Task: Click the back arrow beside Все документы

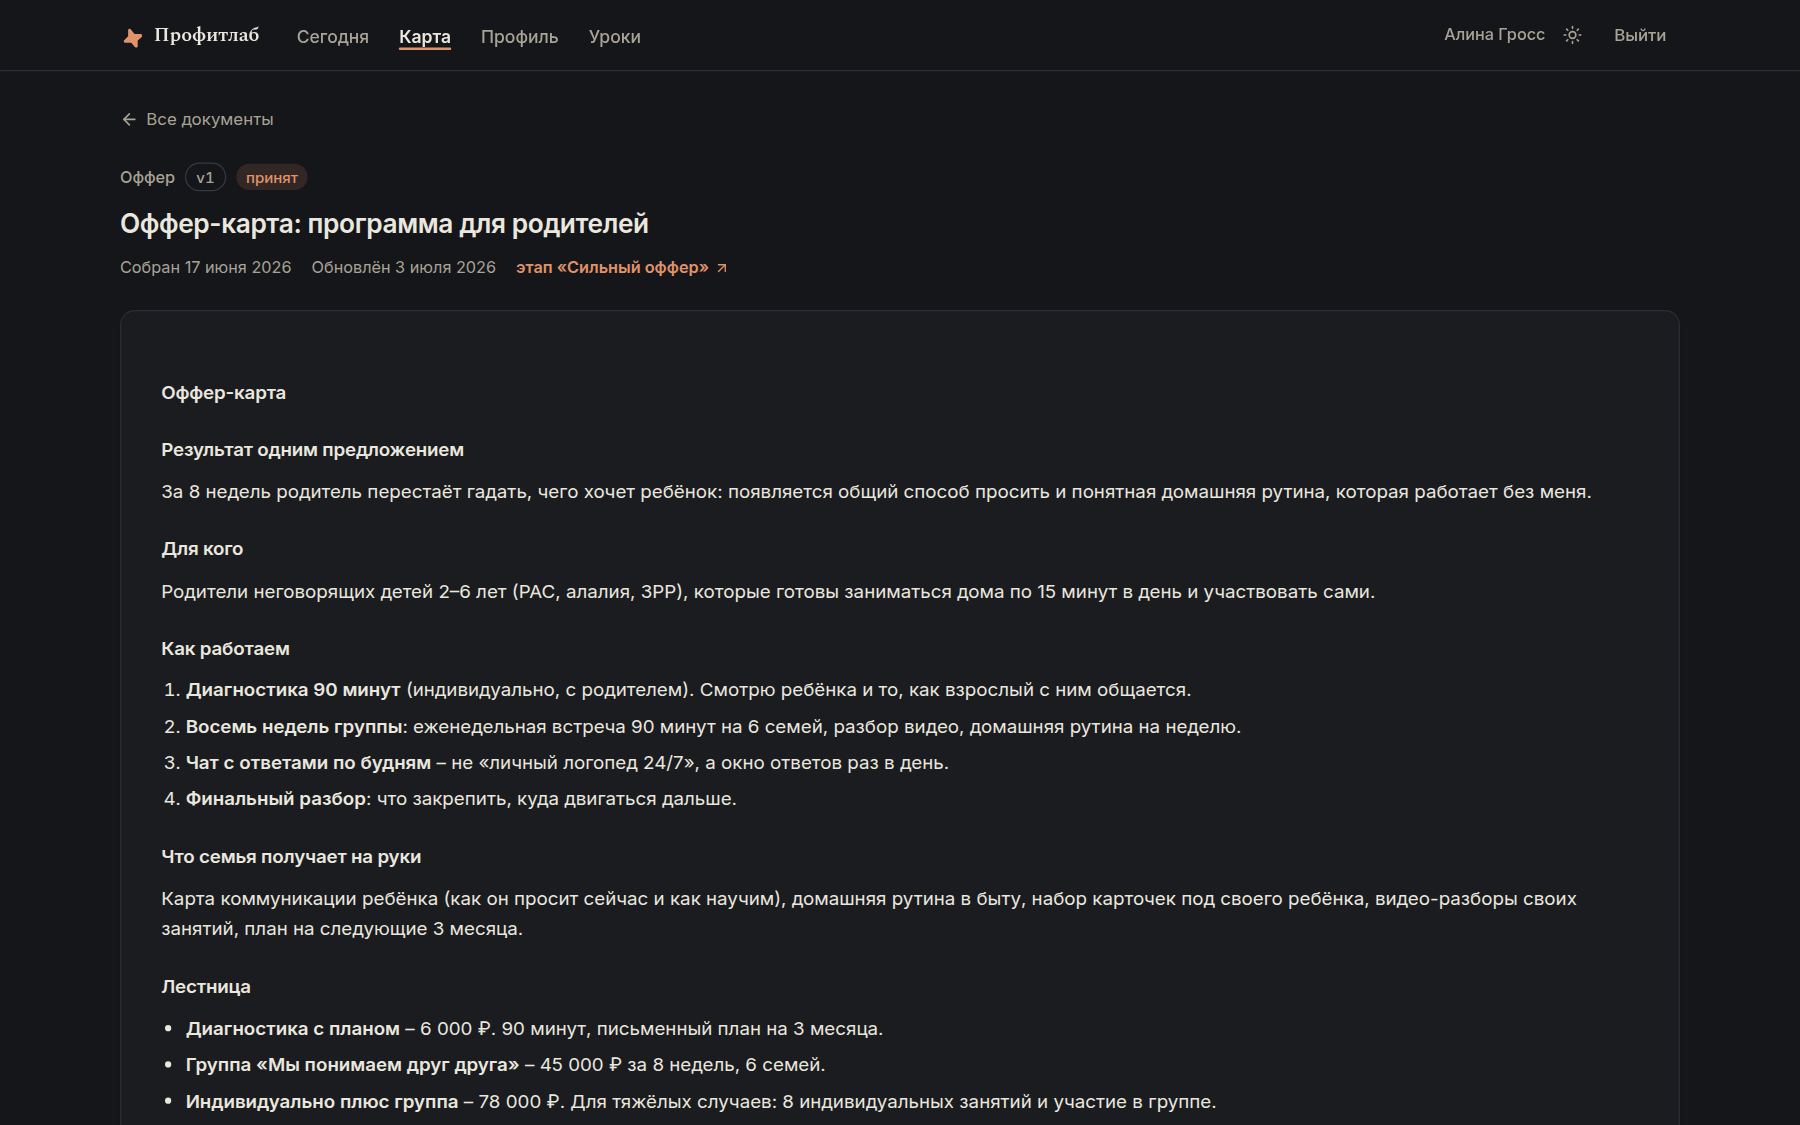Action: (x=129, y=119)
